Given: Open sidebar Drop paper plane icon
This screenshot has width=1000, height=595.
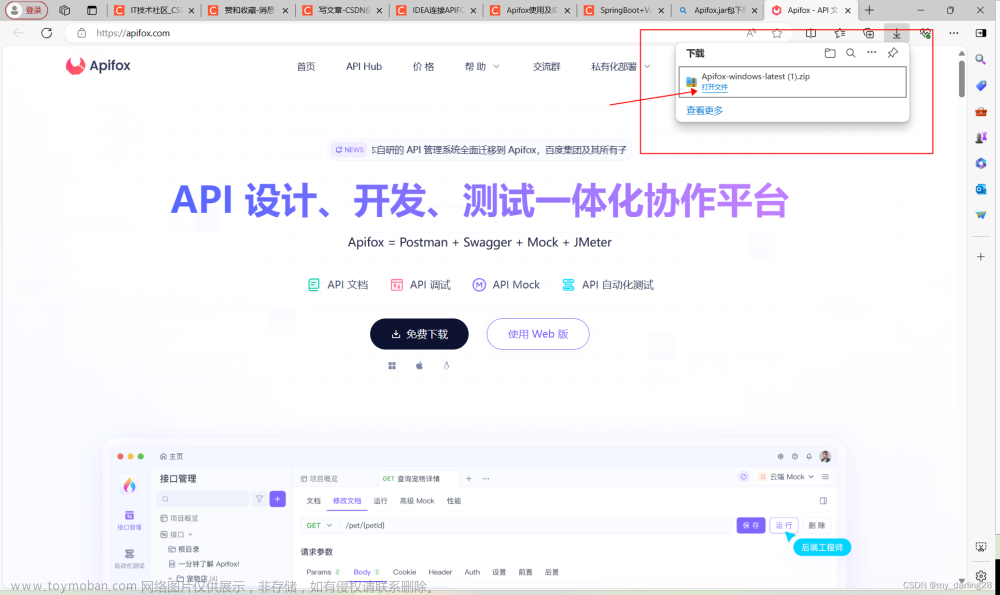Looking at the screenshot, I should click(x=981, y=215).
